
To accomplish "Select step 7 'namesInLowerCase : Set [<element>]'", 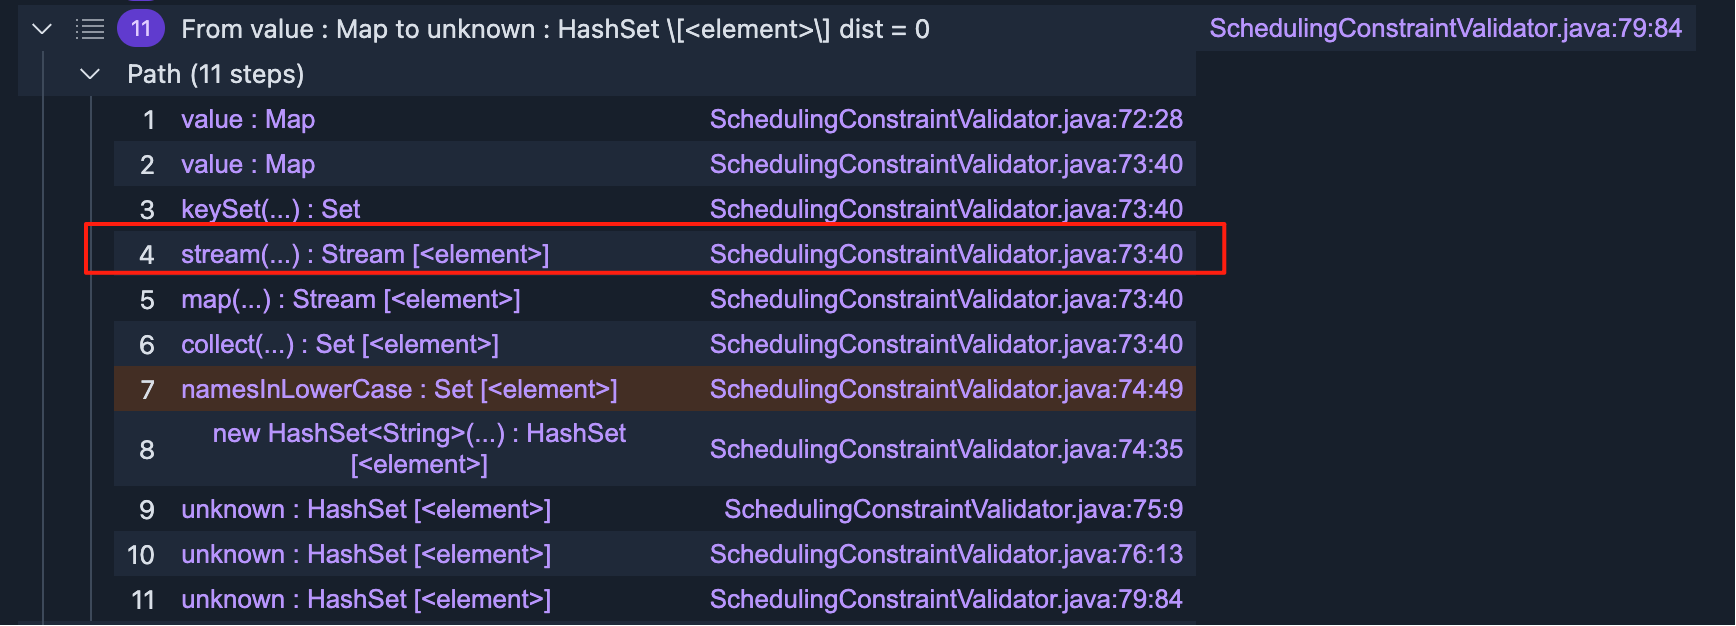I will (x=399, y=389).
